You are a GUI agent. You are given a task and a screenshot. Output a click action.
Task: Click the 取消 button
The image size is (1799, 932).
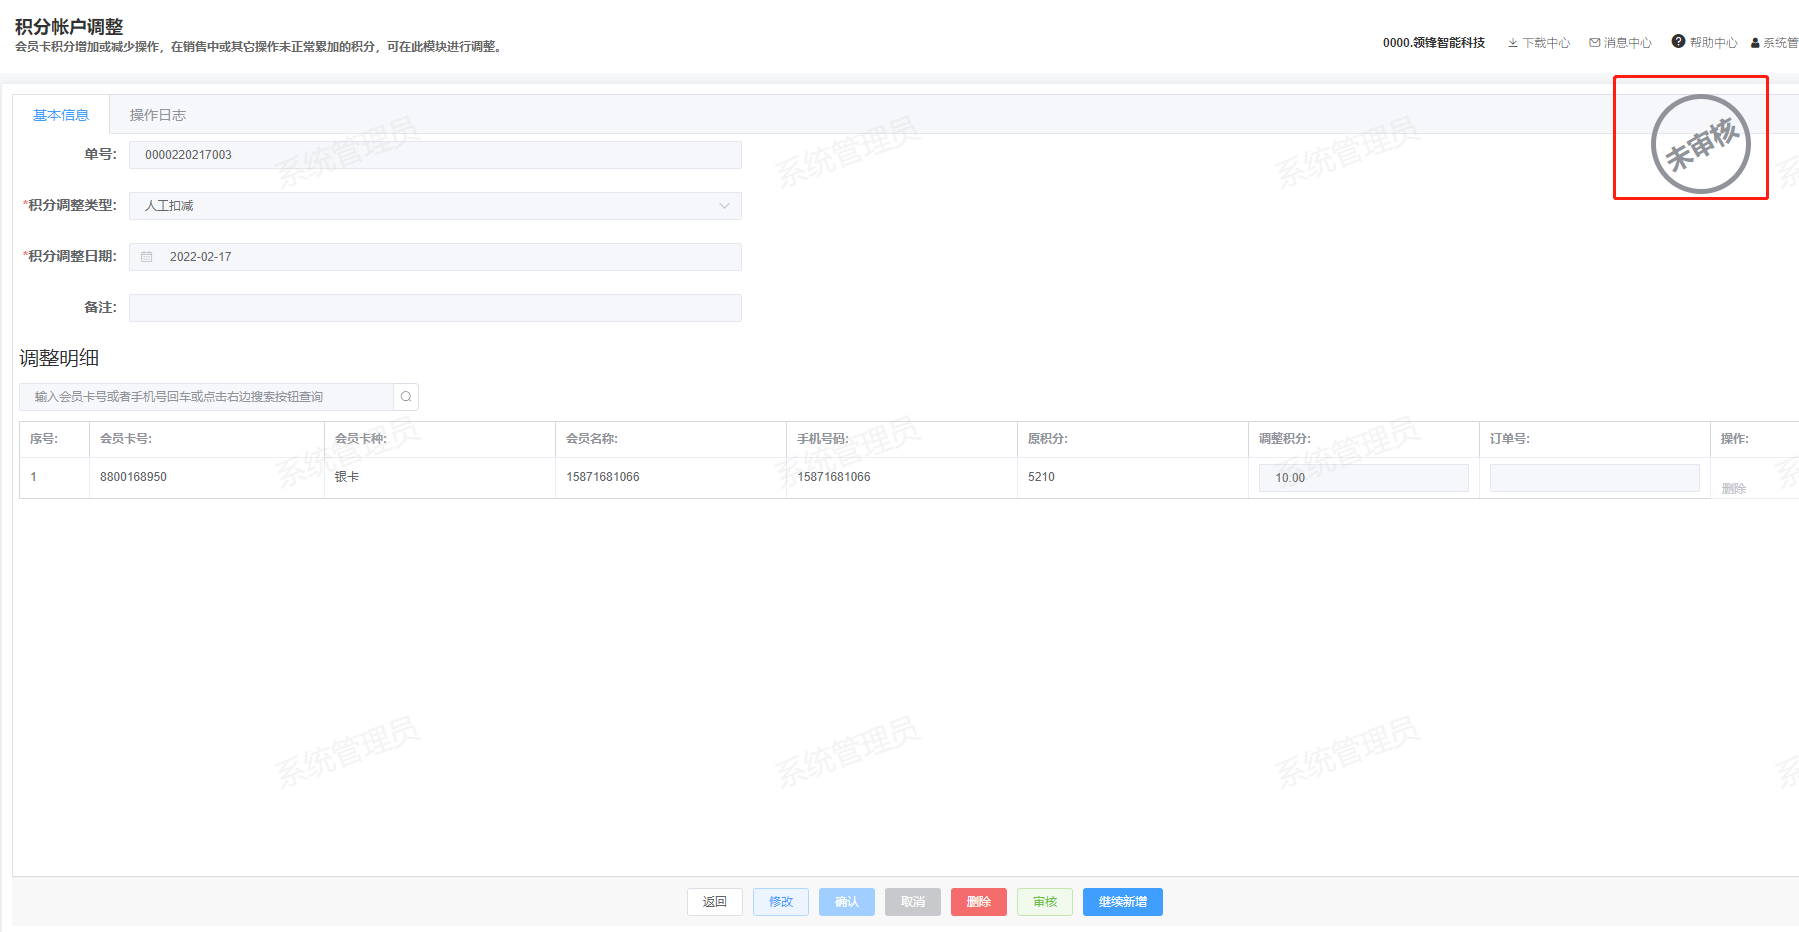pos(913,902)
